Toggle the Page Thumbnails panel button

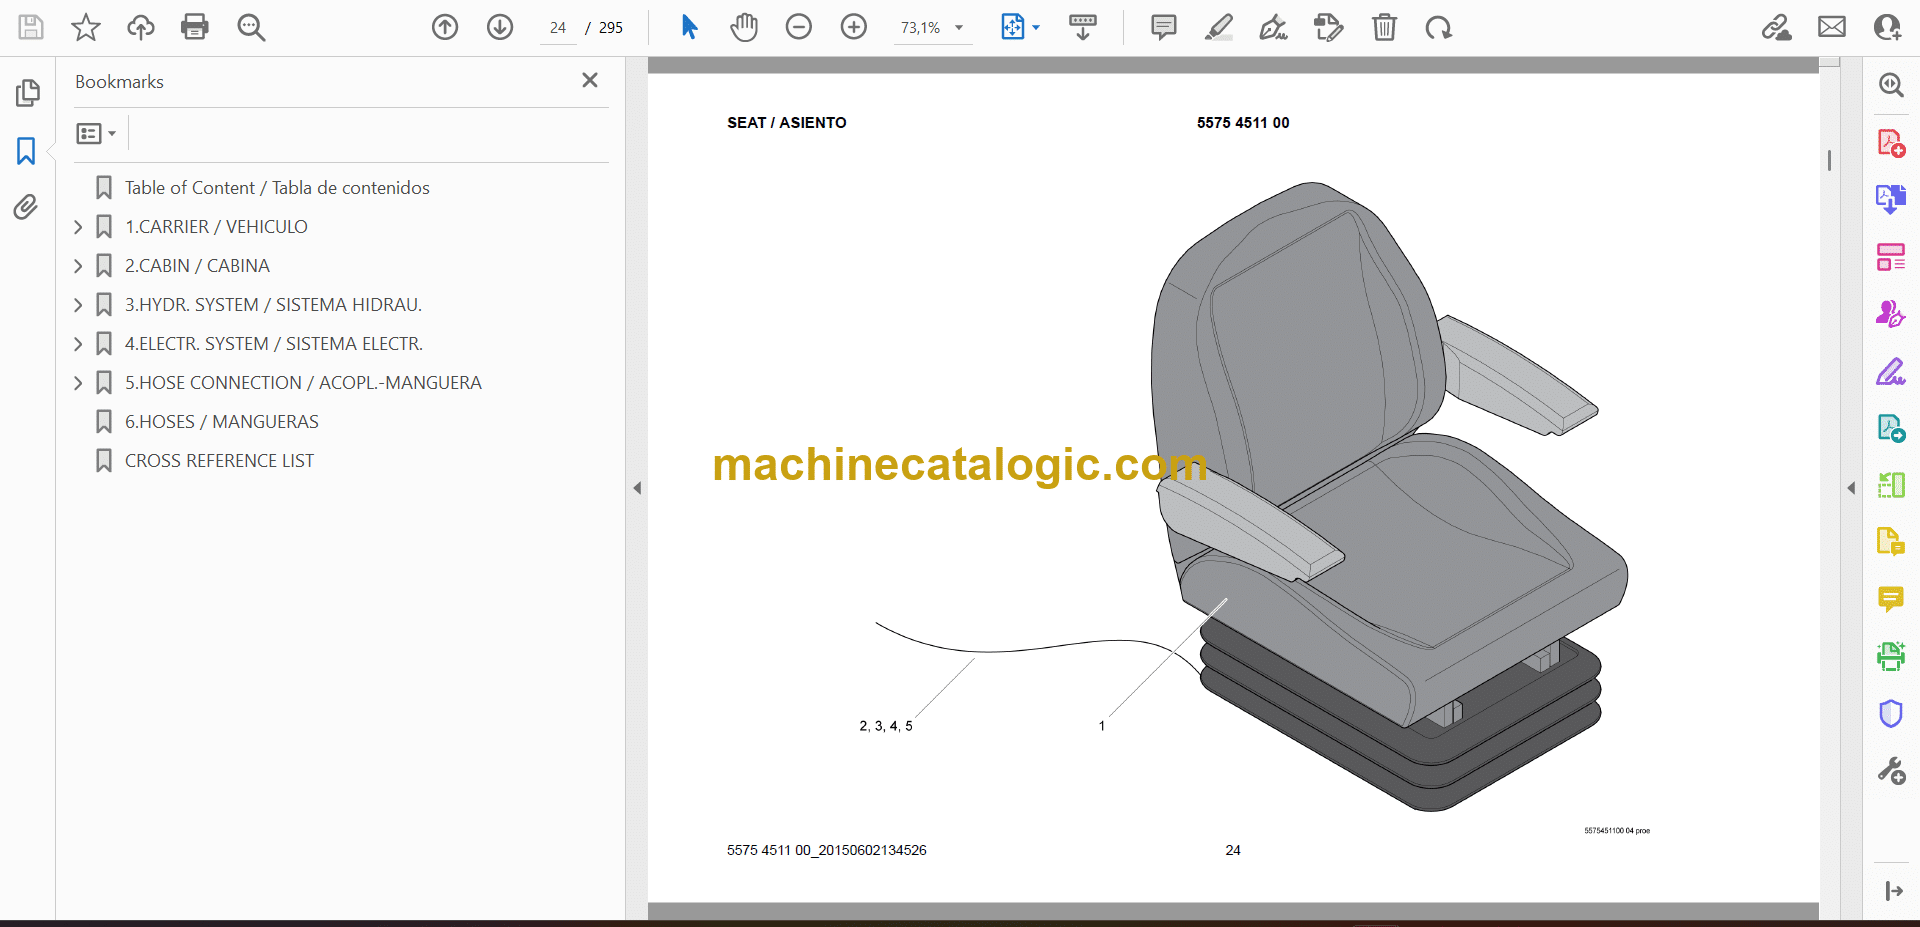point(27,93)
